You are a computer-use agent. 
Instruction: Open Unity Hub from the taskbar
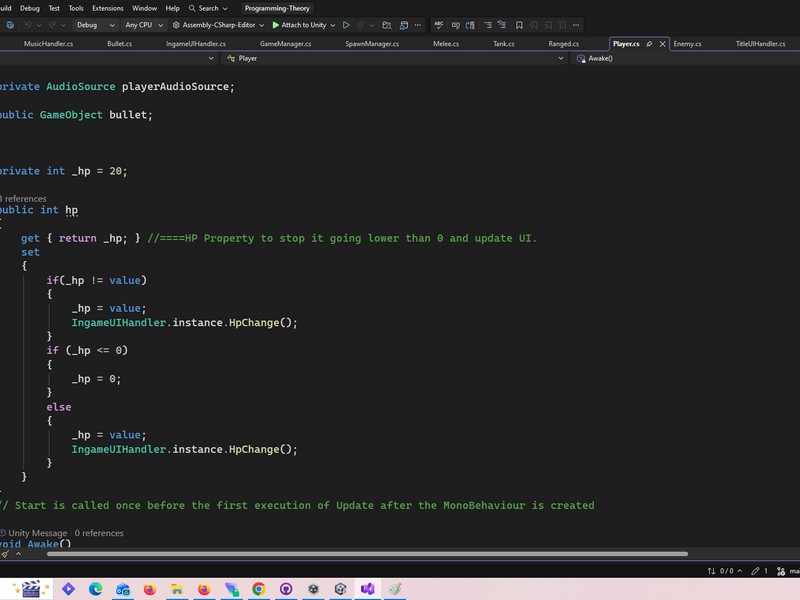coord(313,589)
